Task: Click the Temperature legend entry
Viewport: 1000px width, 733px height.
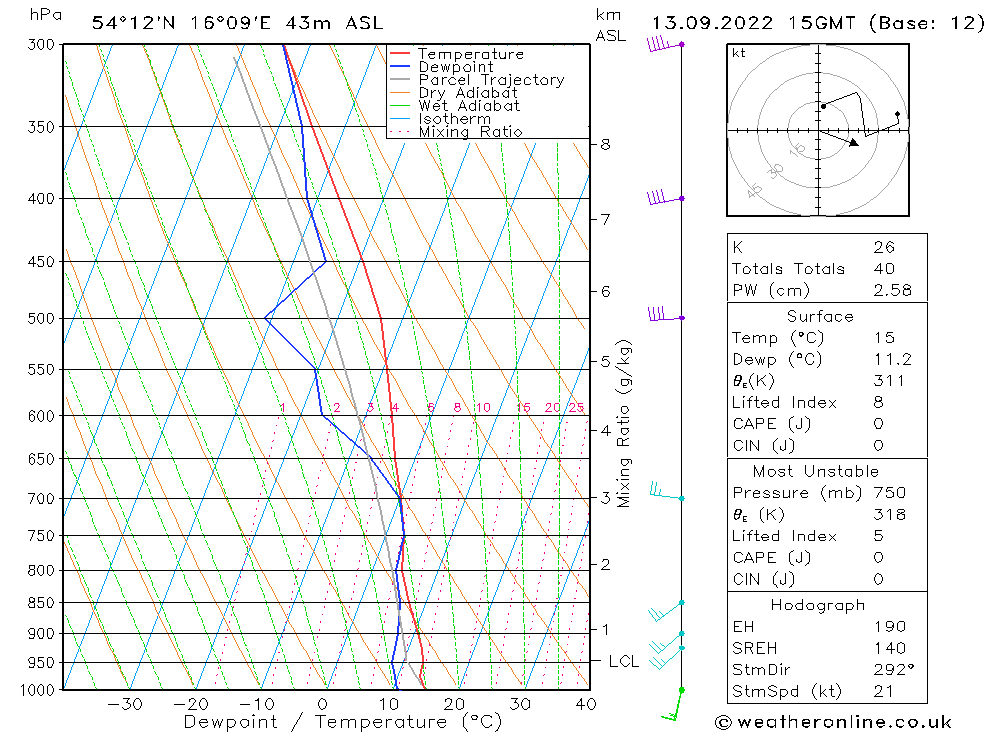Action: click(457, 54)
